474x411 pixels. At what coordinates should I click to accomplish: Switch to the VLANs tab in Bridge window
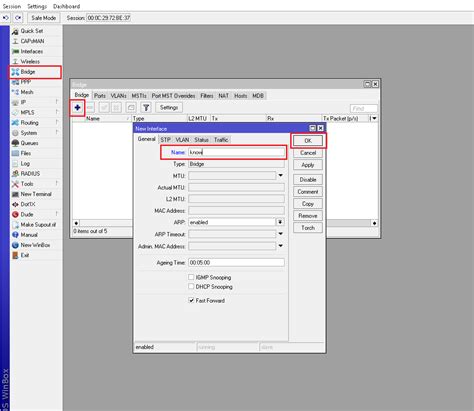point(119,96)
